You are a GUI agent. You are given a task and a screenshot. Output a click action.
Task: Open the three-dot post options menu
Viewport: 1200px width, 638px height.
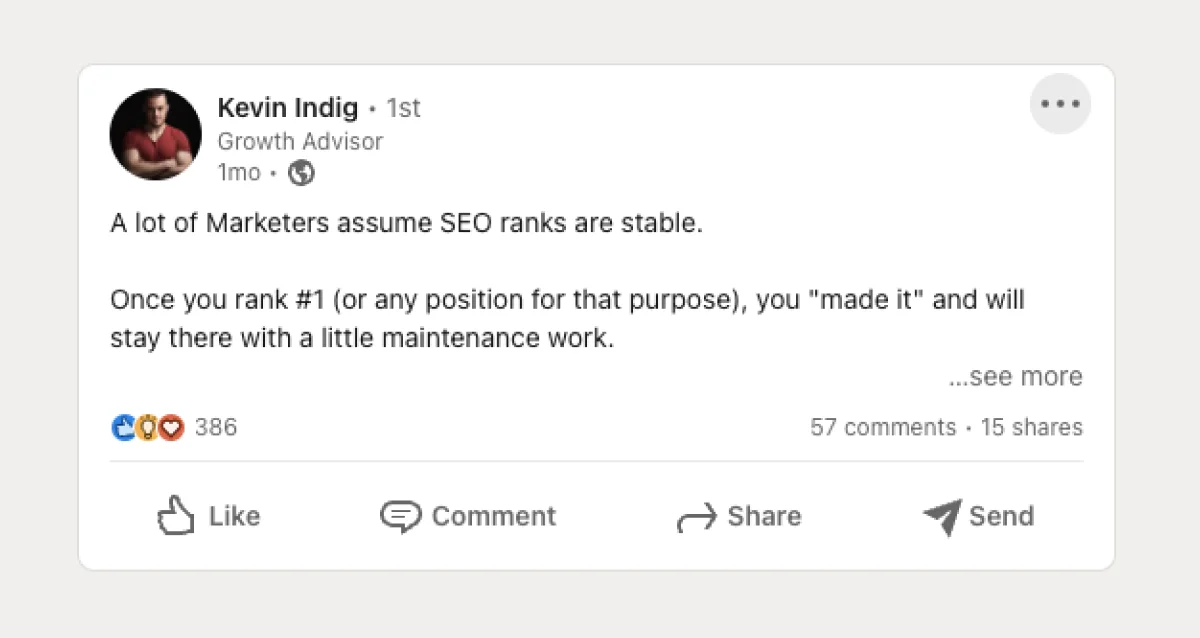pyautogui.click(x=1060, y=103)
